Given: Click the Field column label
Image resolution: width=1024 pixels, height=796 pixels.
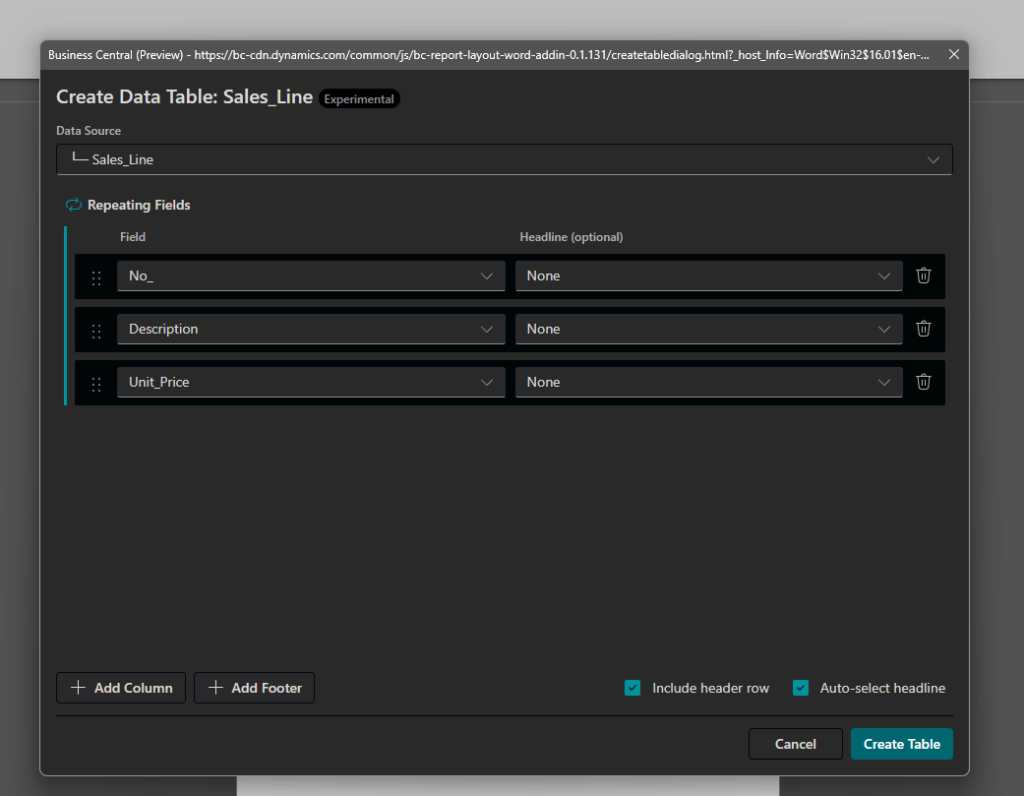Looking at the screenshot, I should click(133, 237).
